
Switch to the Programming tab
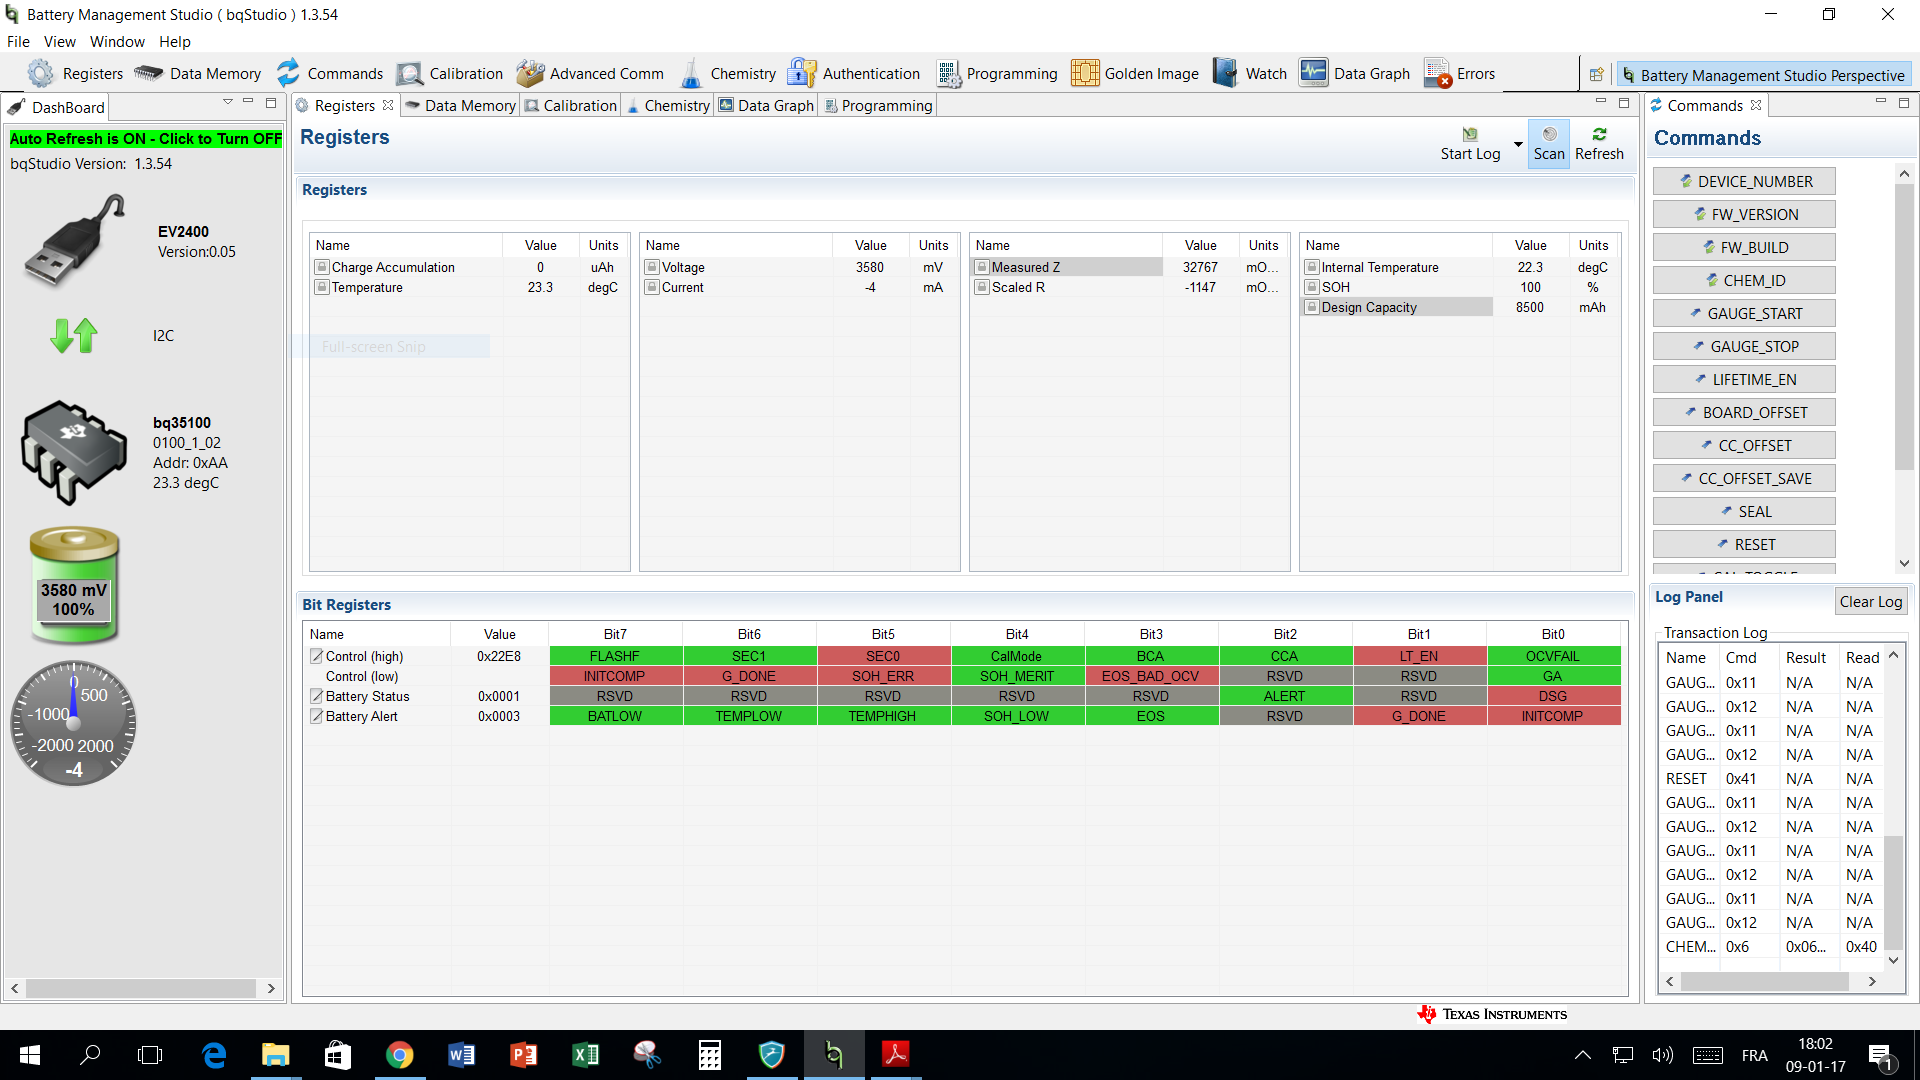(x=878, y=106)
